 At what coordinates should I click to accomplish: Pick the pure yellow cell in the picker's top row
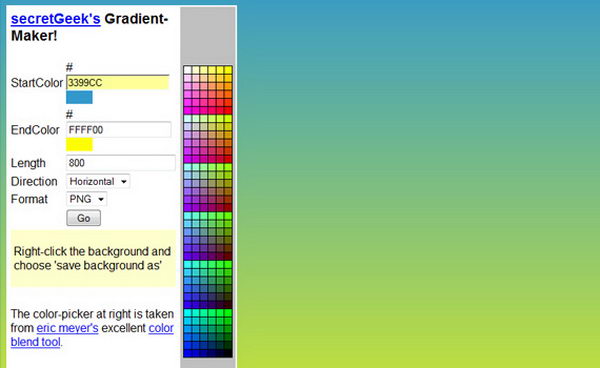(228, 70)
